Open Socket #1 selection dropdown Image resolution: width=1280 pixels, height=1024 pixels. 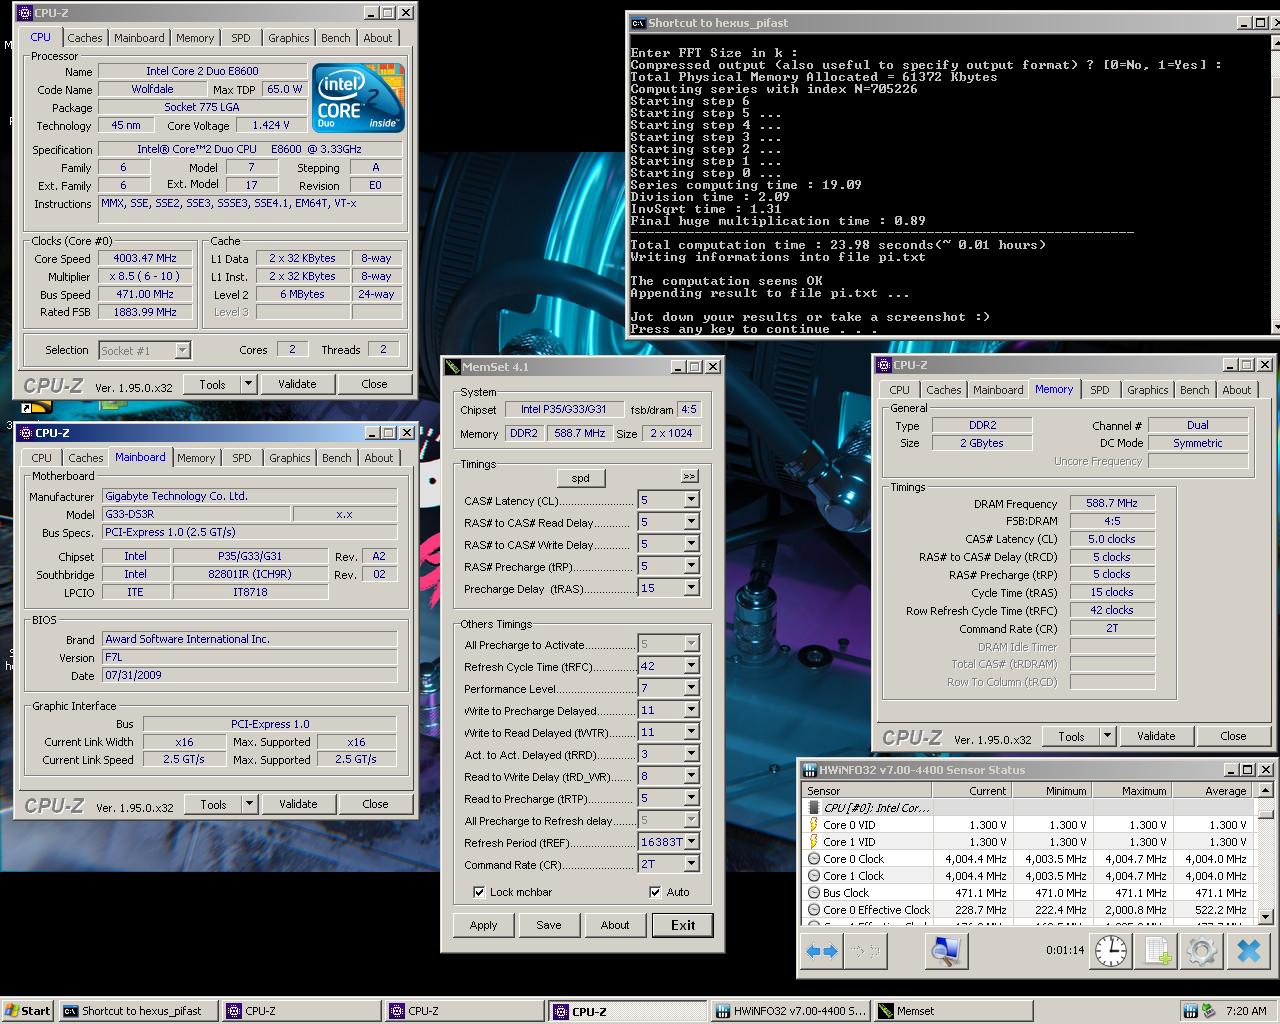(x=182, y=350)
